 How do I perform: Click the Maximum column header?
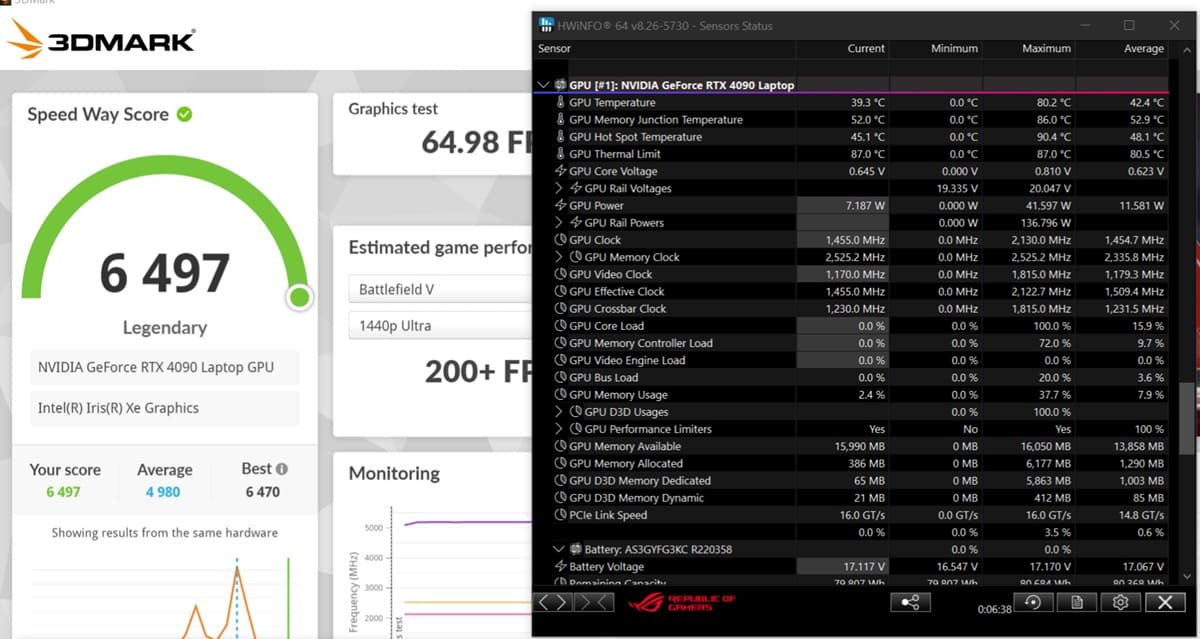1046,48
